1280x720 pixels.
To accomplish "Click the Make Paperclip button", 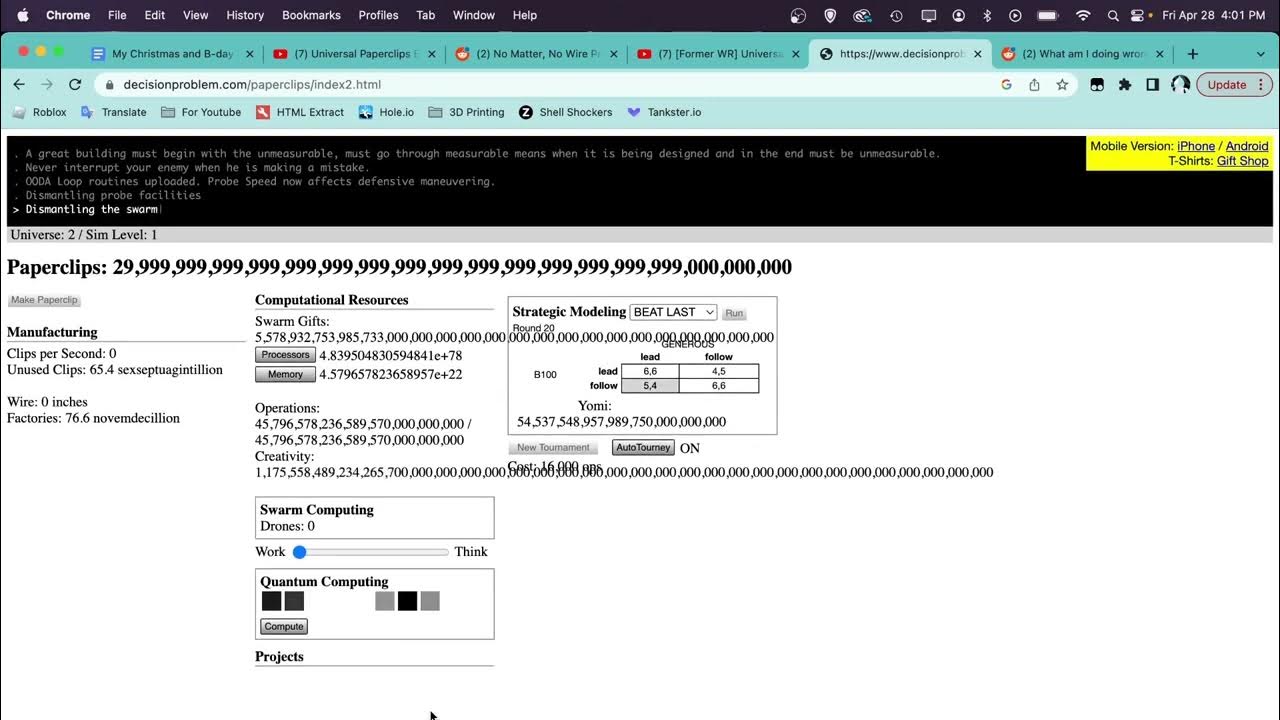I will (44, 300).
